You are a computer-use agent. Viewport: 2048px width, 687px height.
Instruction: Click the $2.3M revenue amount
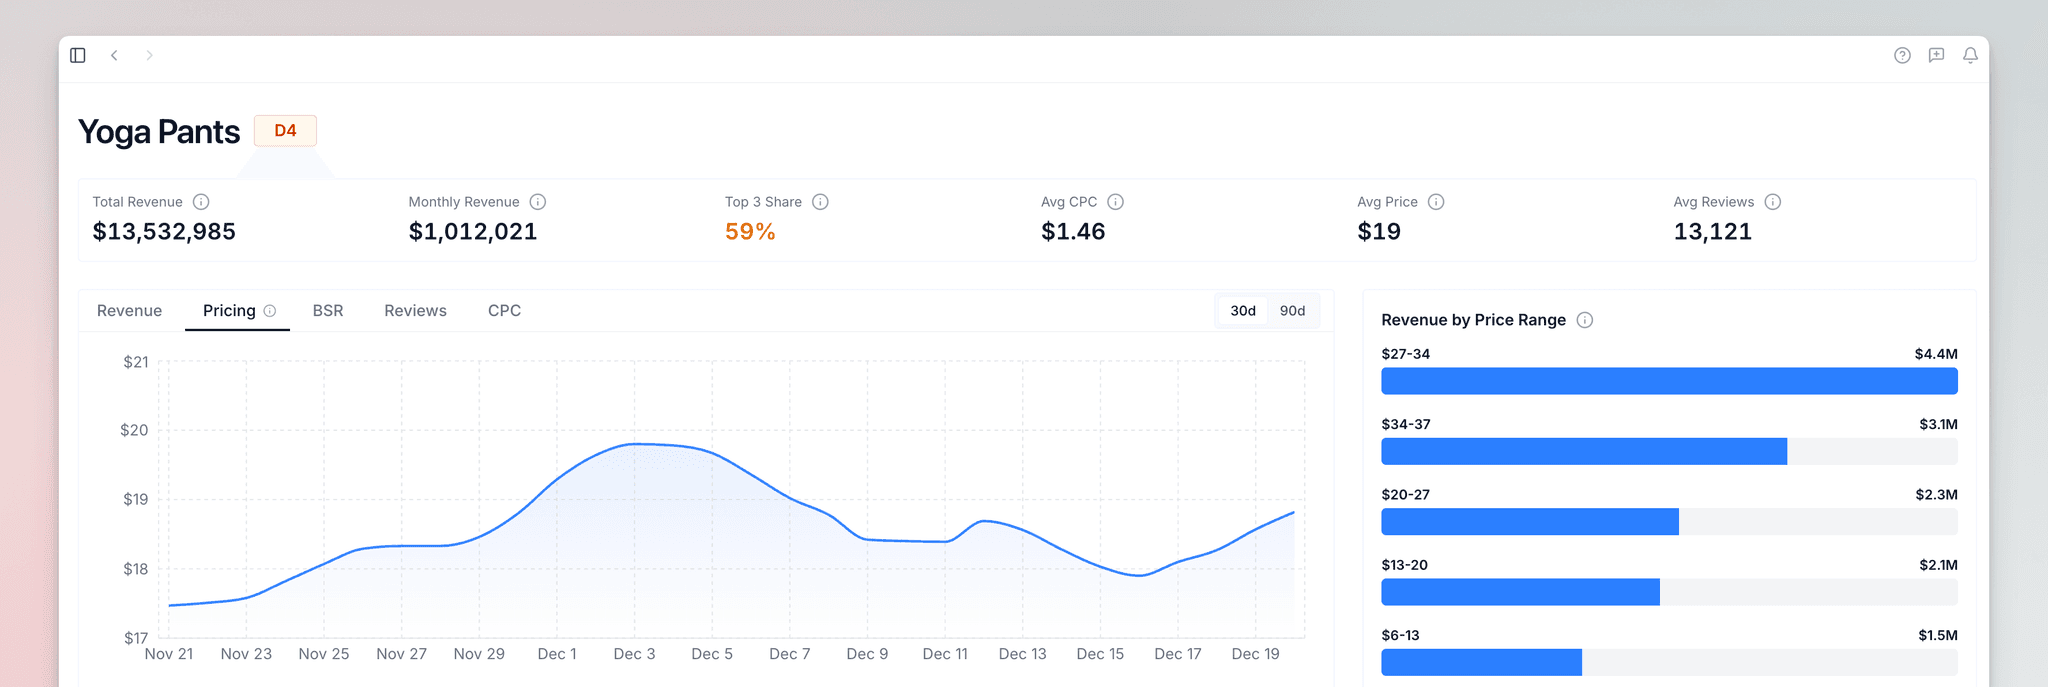coord(1936,495)
